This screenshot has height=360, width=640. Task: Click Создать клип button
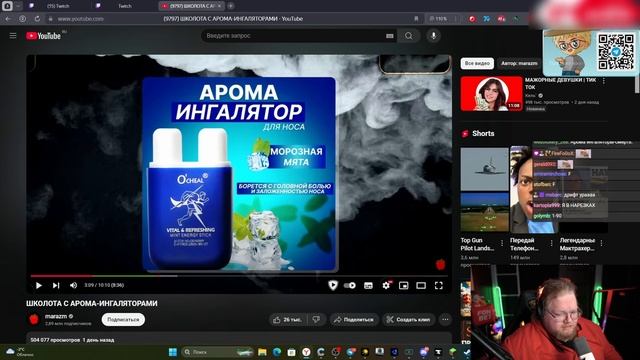pyautogui.click(x=409, y=320)
